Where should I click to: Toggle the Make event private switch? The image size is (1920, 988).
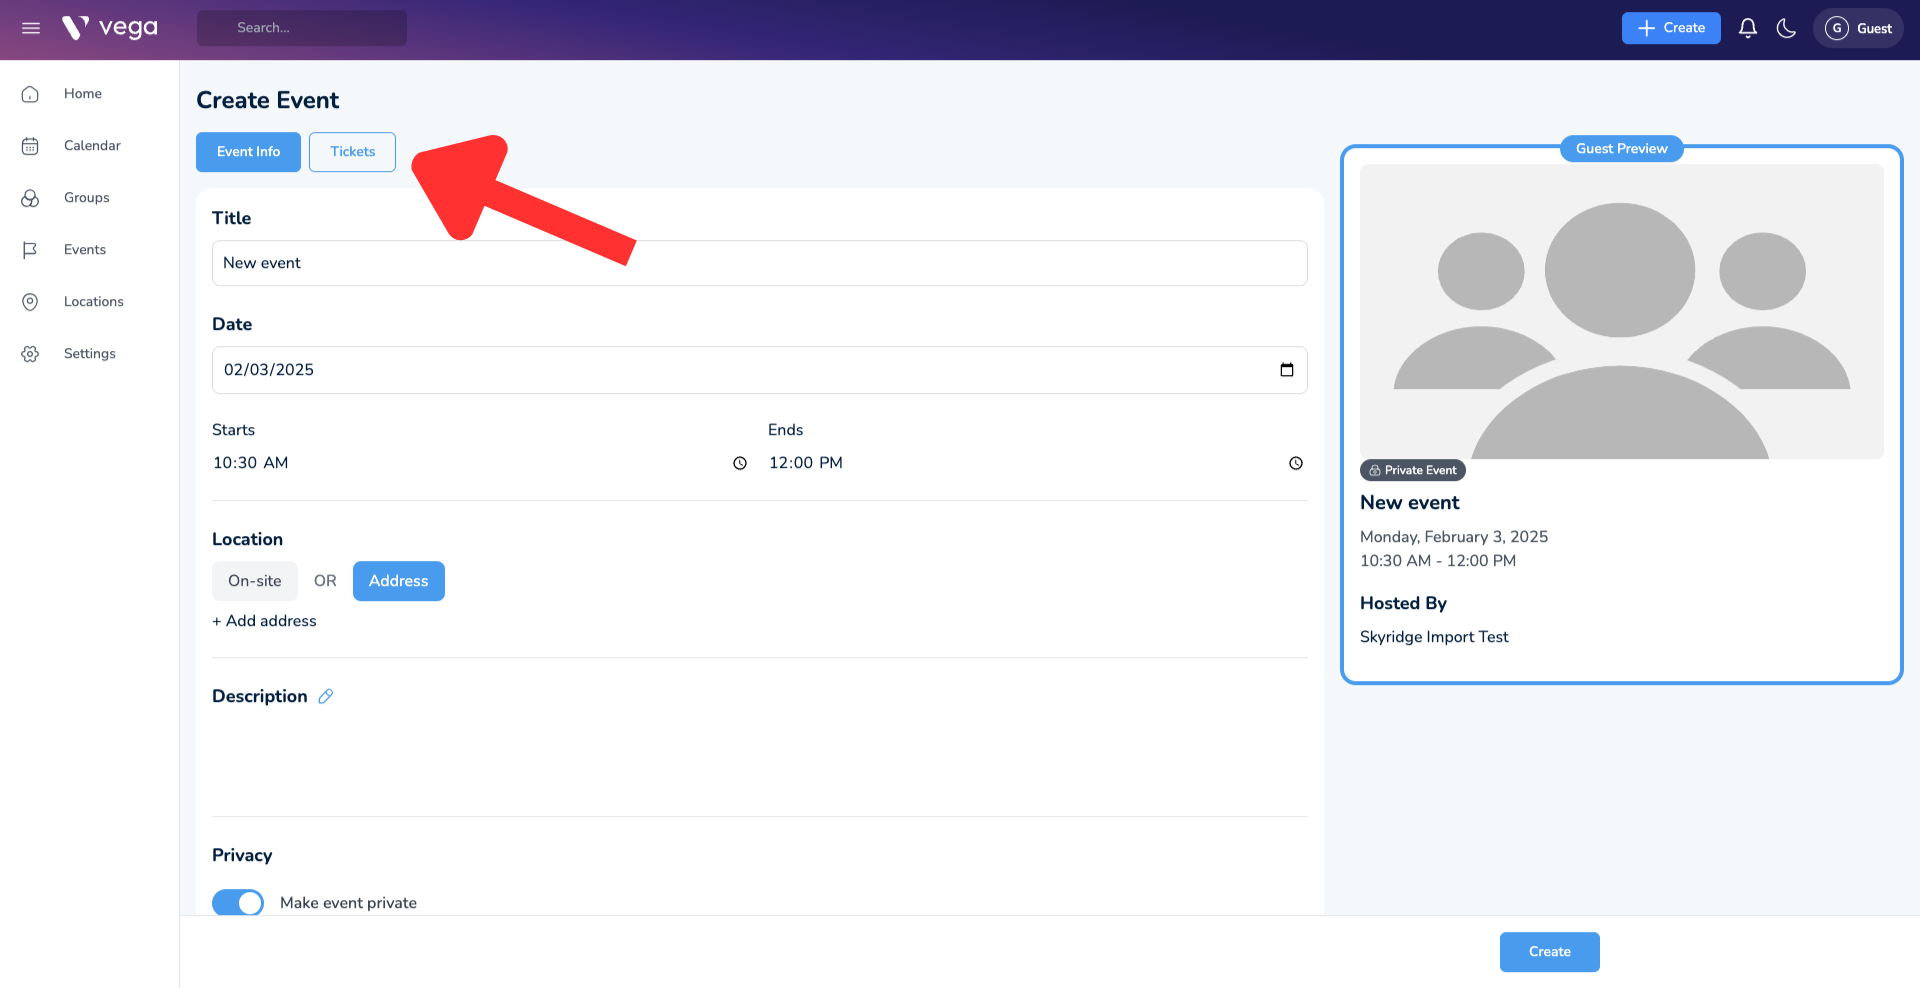(x=238, y=902)
